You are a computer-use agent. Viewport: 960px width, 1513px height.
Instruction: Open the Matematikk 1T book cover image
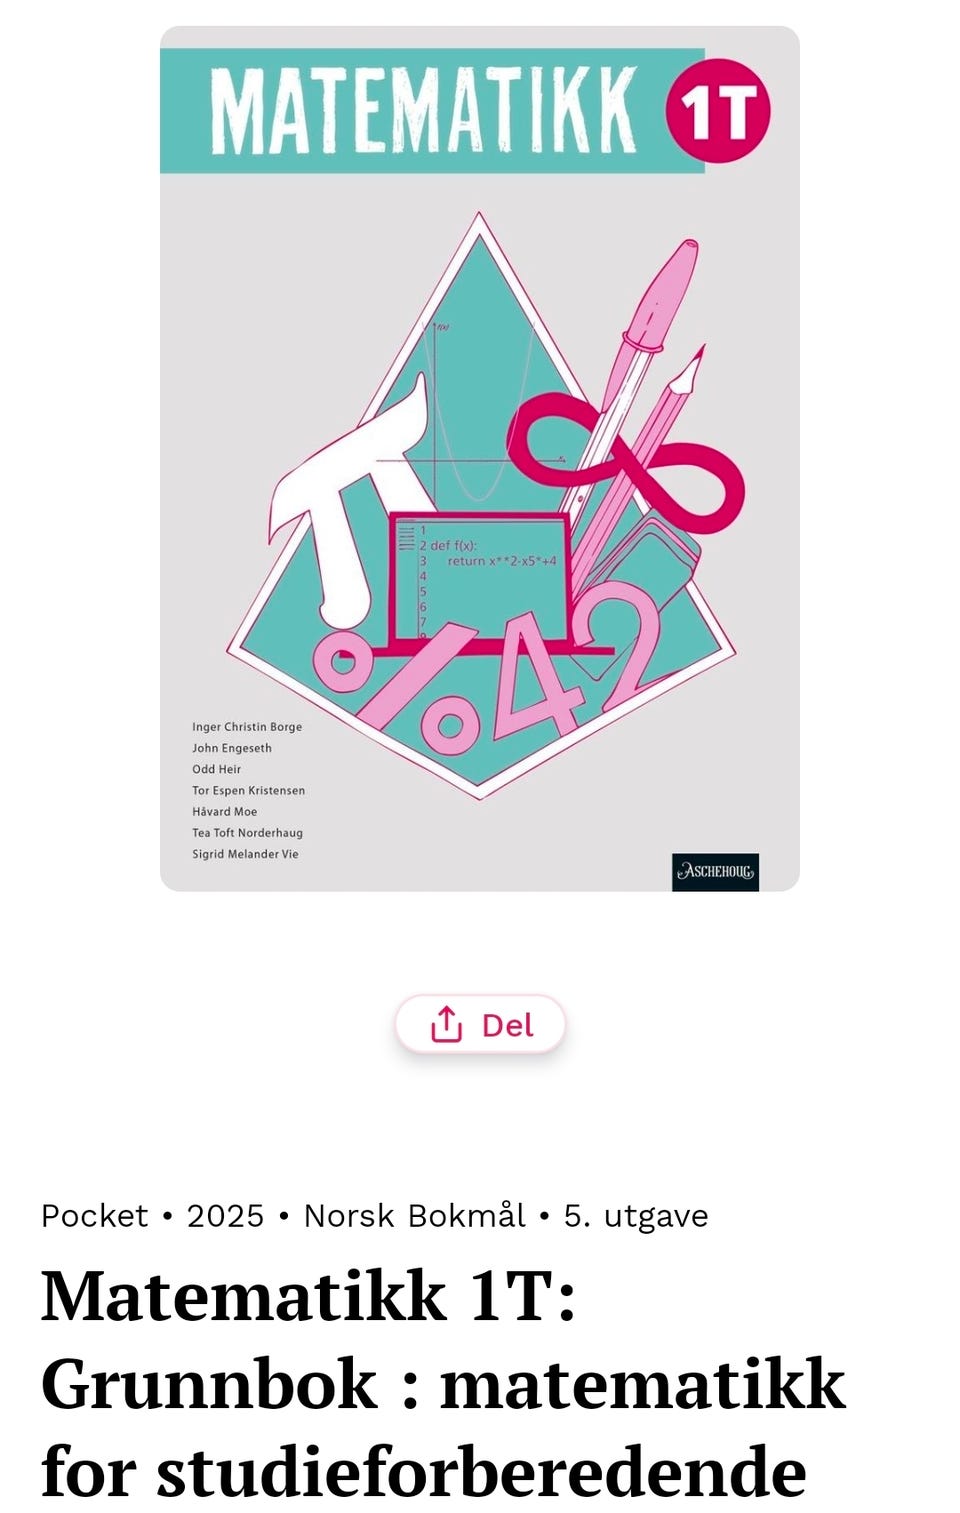pos(480,458)
